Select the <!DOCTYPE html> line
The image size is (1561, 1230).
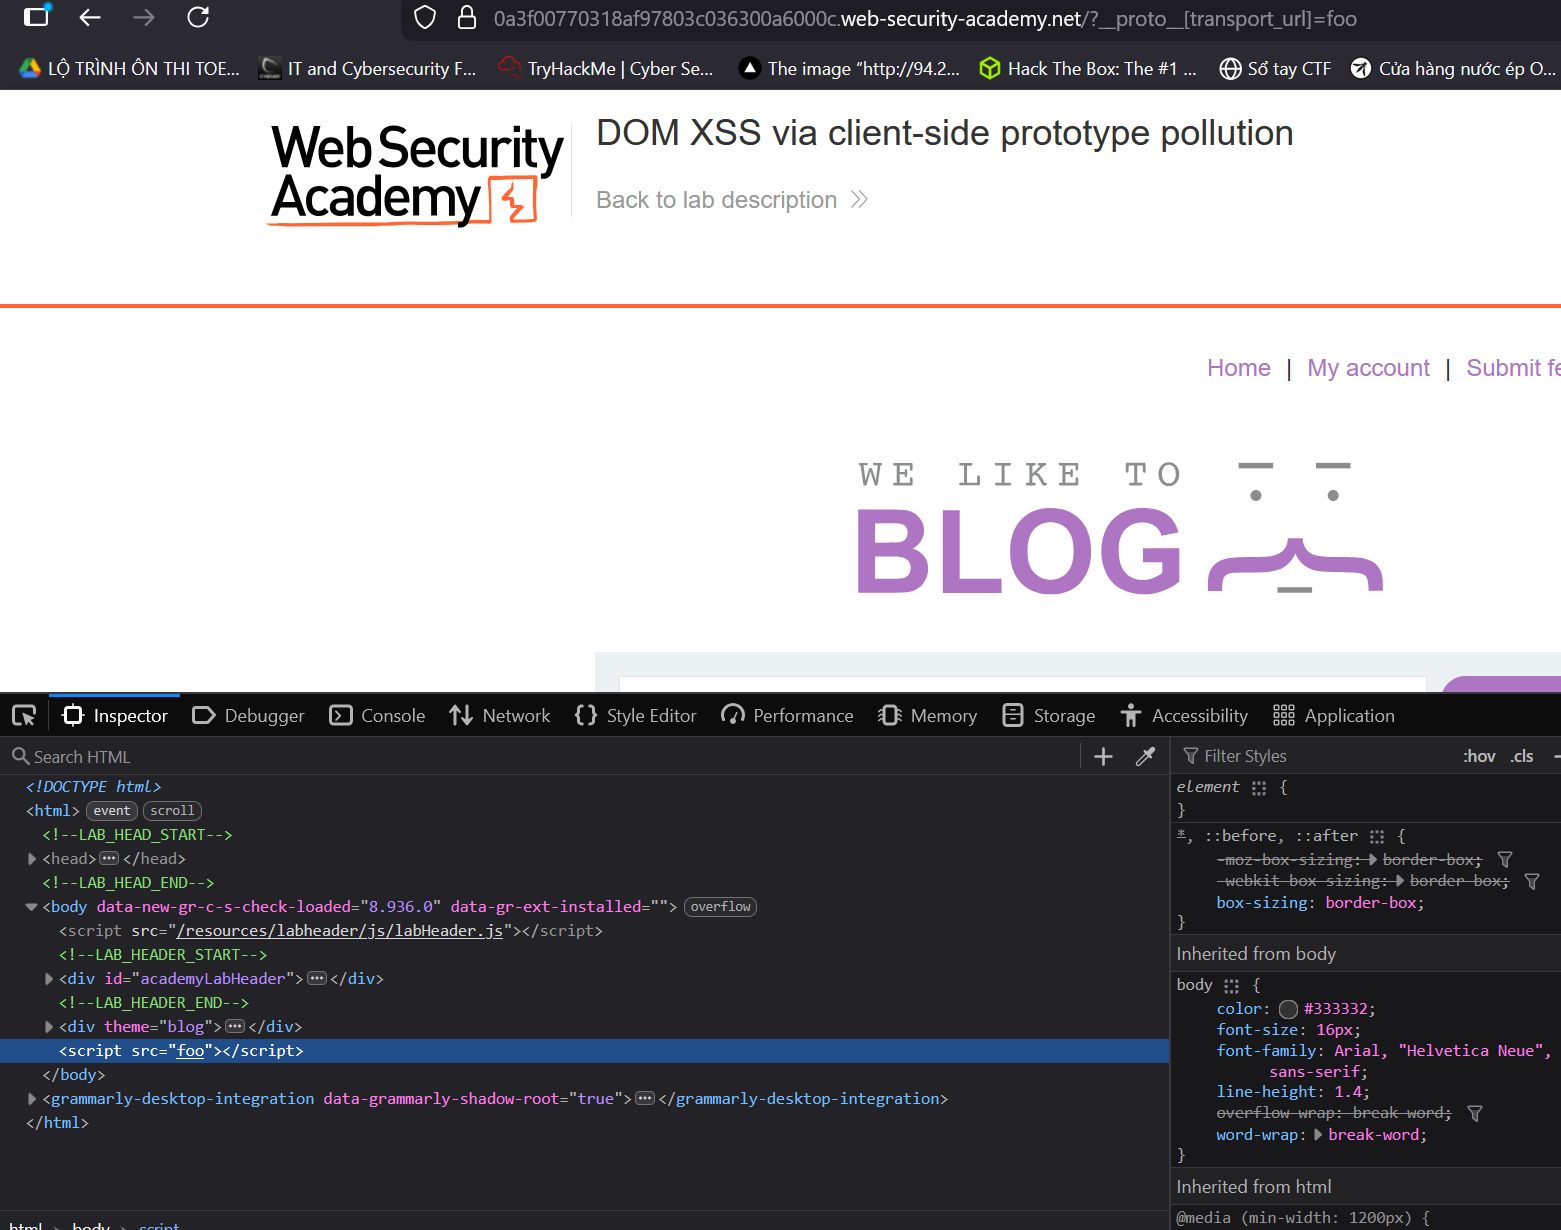coord(93,787)
